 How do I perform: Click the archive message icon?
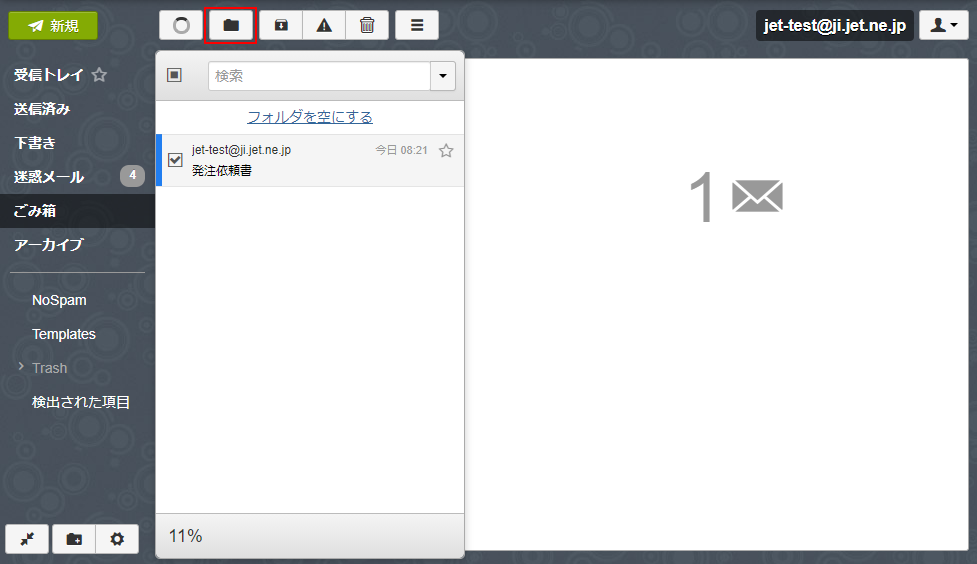[281, 25]
